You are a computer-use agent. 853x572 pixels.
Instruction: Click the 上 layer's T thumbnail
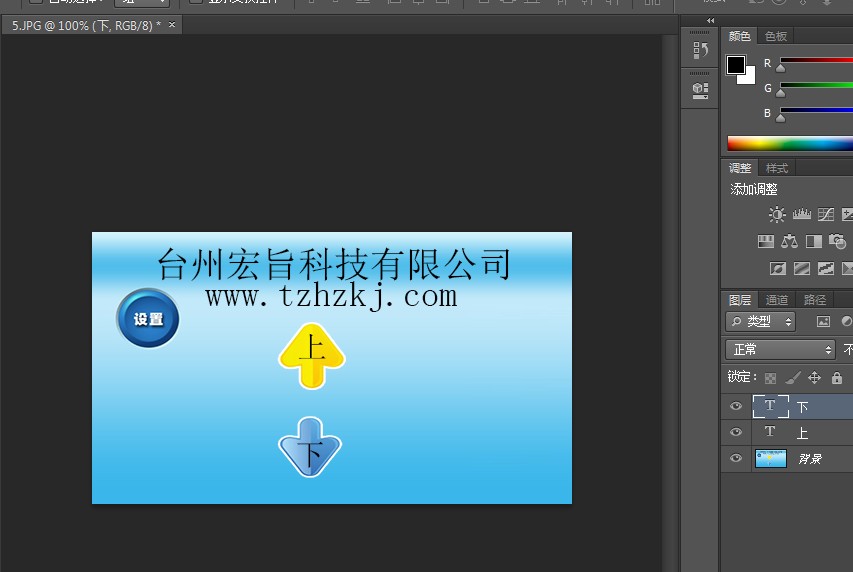770,432
